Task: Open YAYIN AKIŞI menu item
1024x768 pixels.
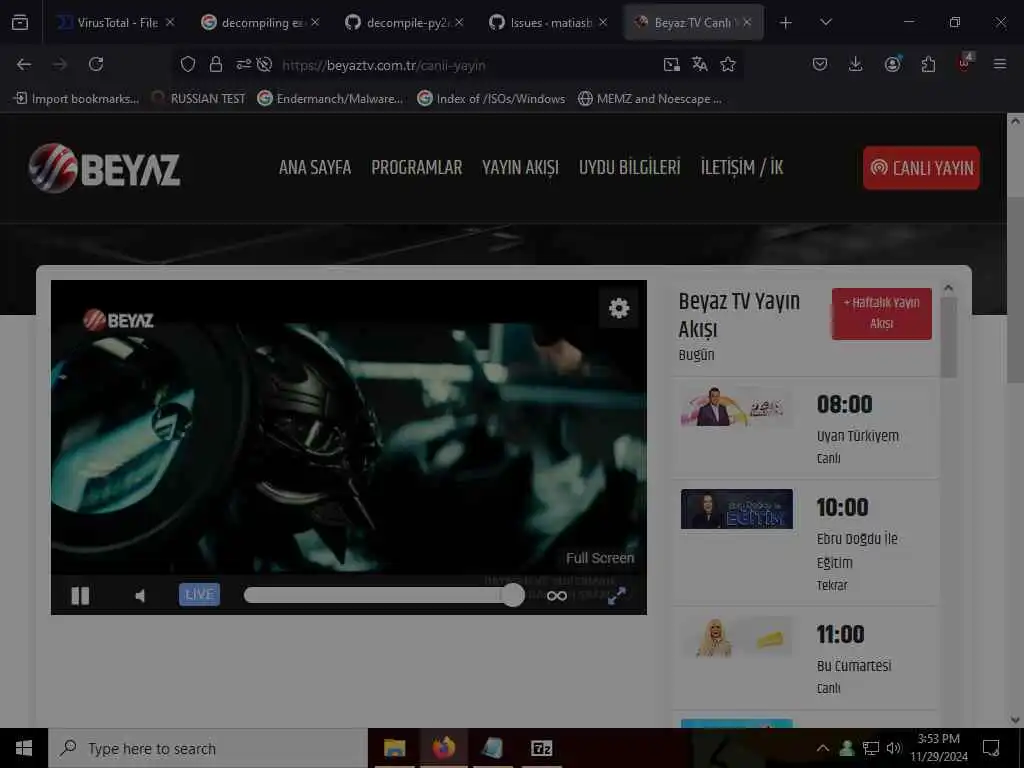Action: point(520,168)
